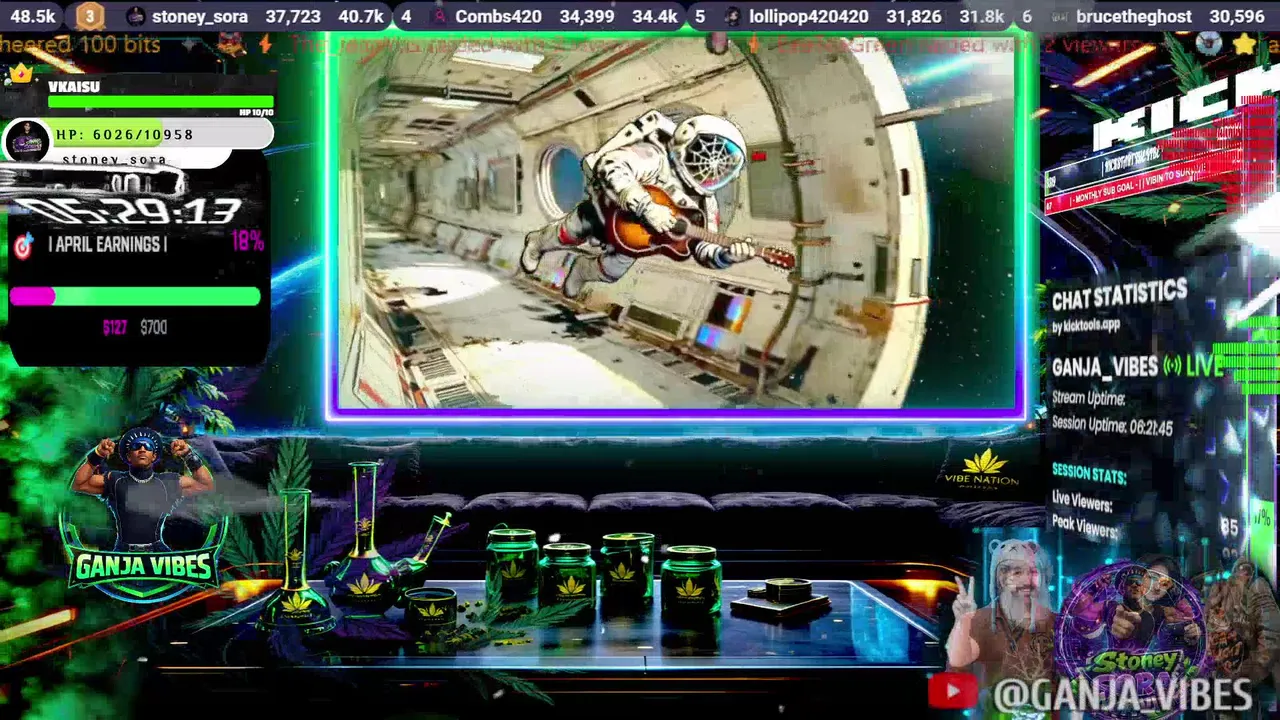Click the green LIVE status text
This screenshot has width=1280, height=720.
[x=1205, y=365]
